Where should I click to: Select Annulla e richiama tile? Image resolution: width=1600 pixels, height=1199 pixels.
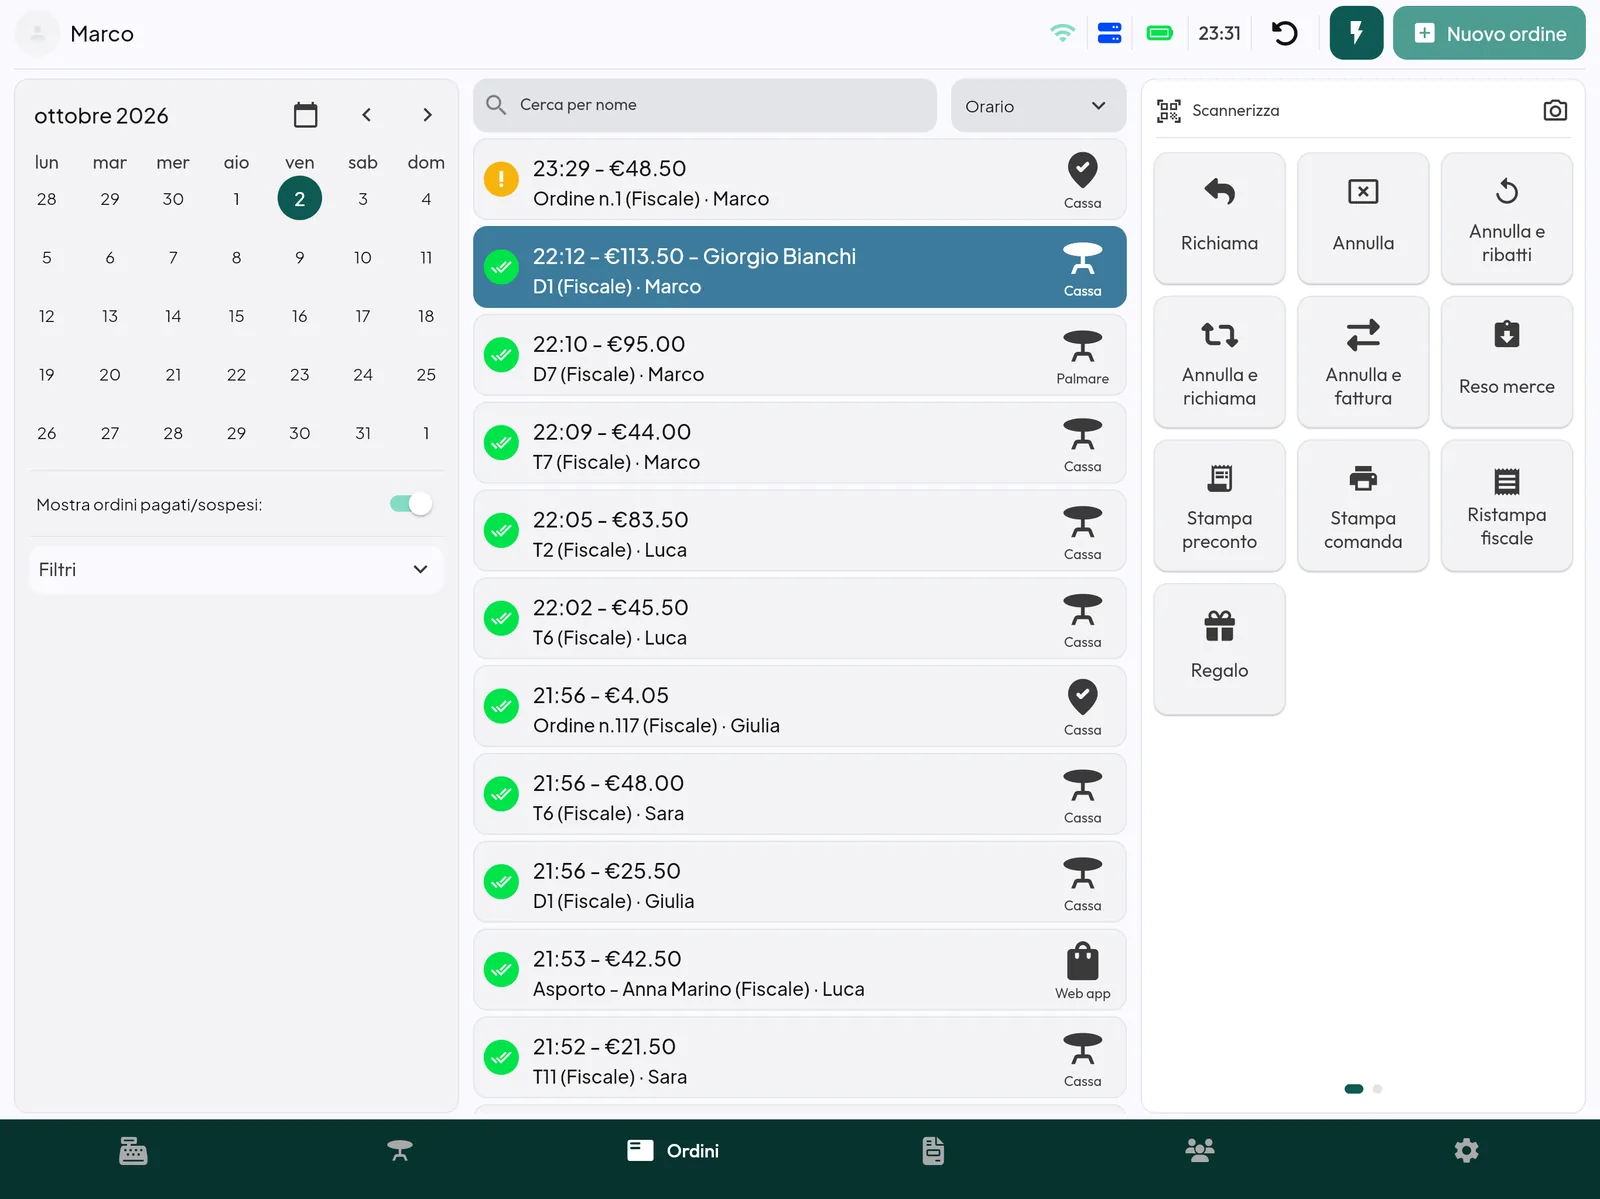coord(1219,361)
